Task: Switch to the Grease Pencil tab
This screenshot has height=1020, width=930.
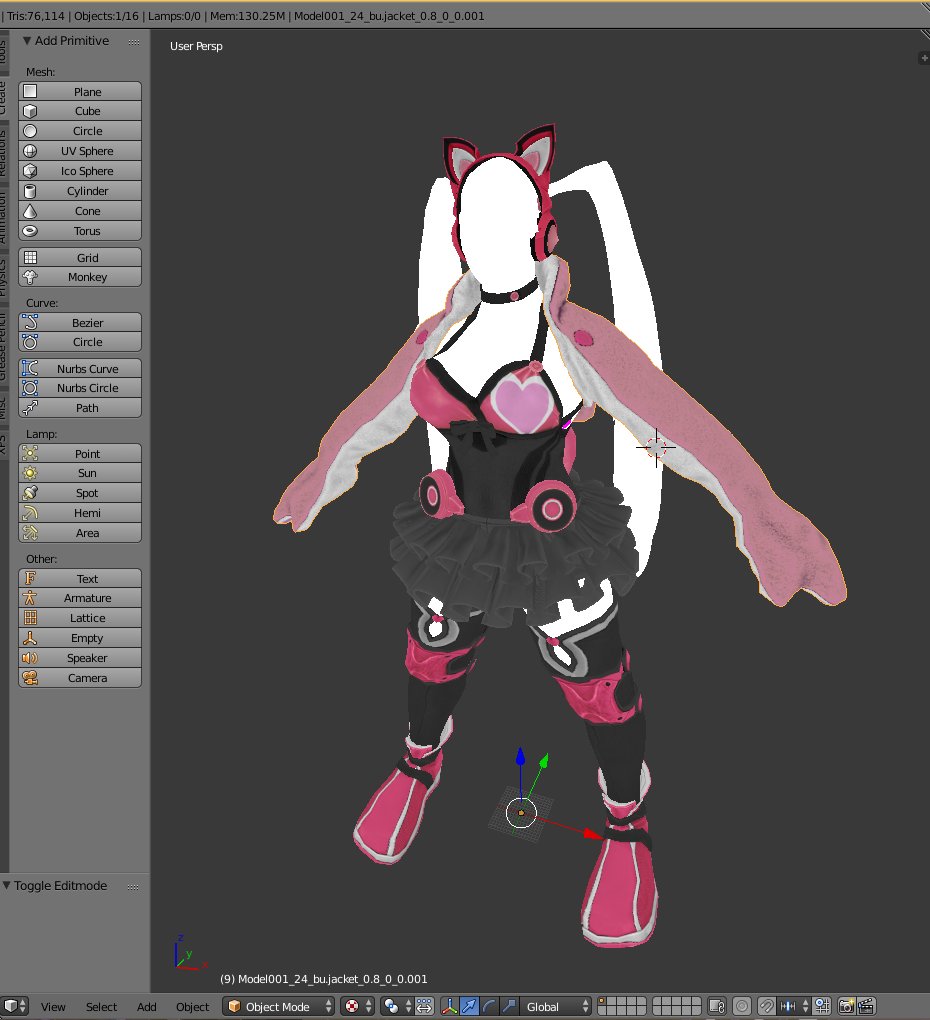Action: pyautogui.click(x=3, y=345)
